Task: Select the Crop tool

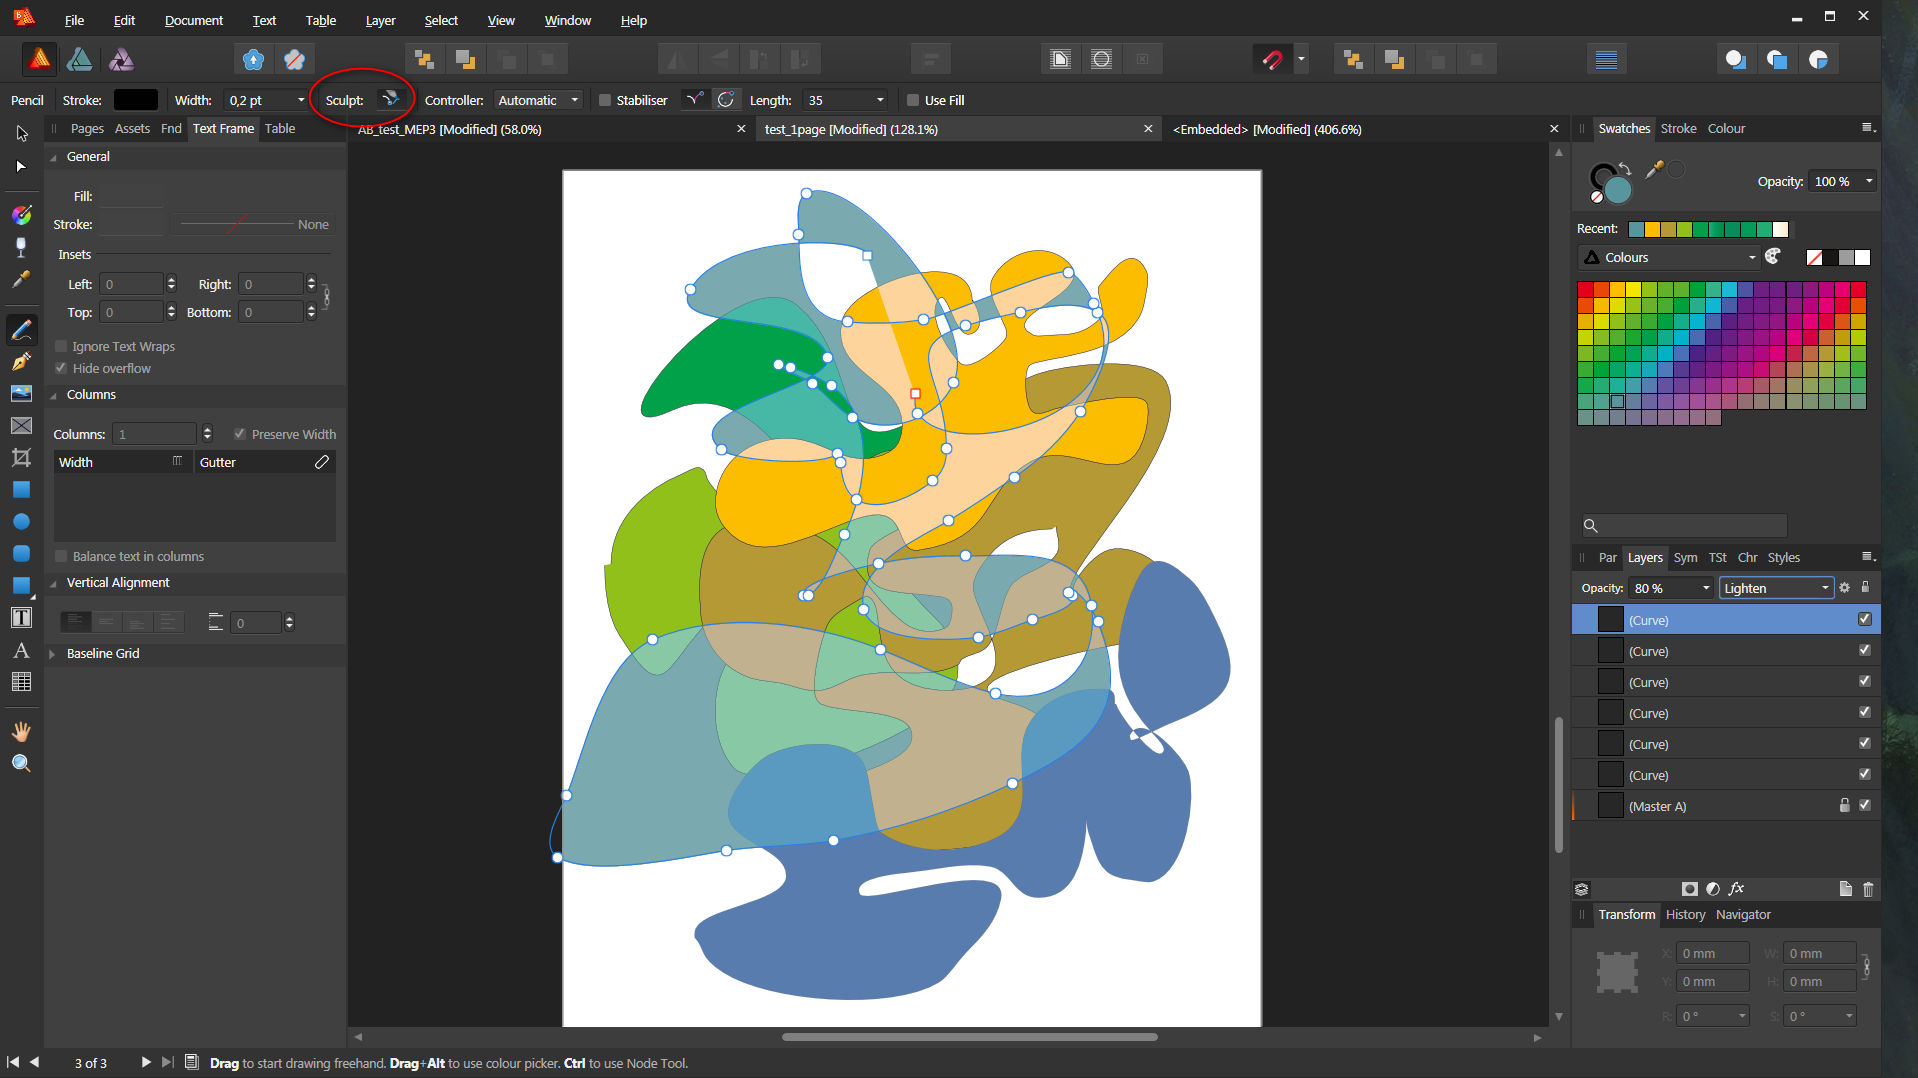Action: point(21,458)
